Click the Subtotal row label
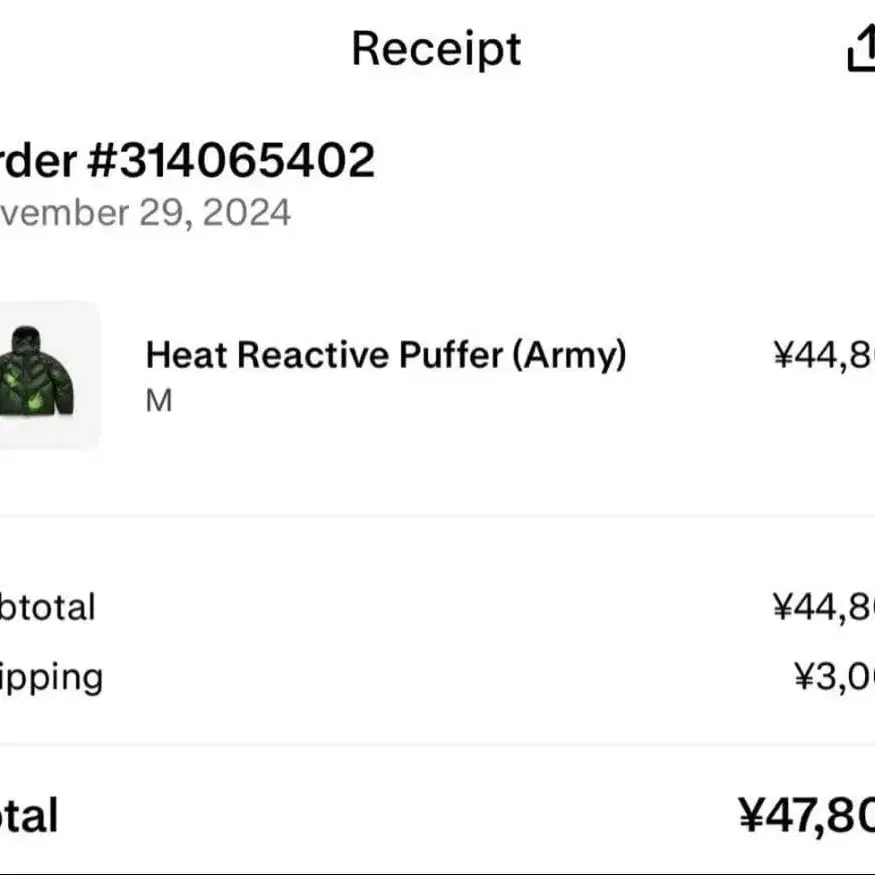Viewport: 875px width, 875px height. 47,607
